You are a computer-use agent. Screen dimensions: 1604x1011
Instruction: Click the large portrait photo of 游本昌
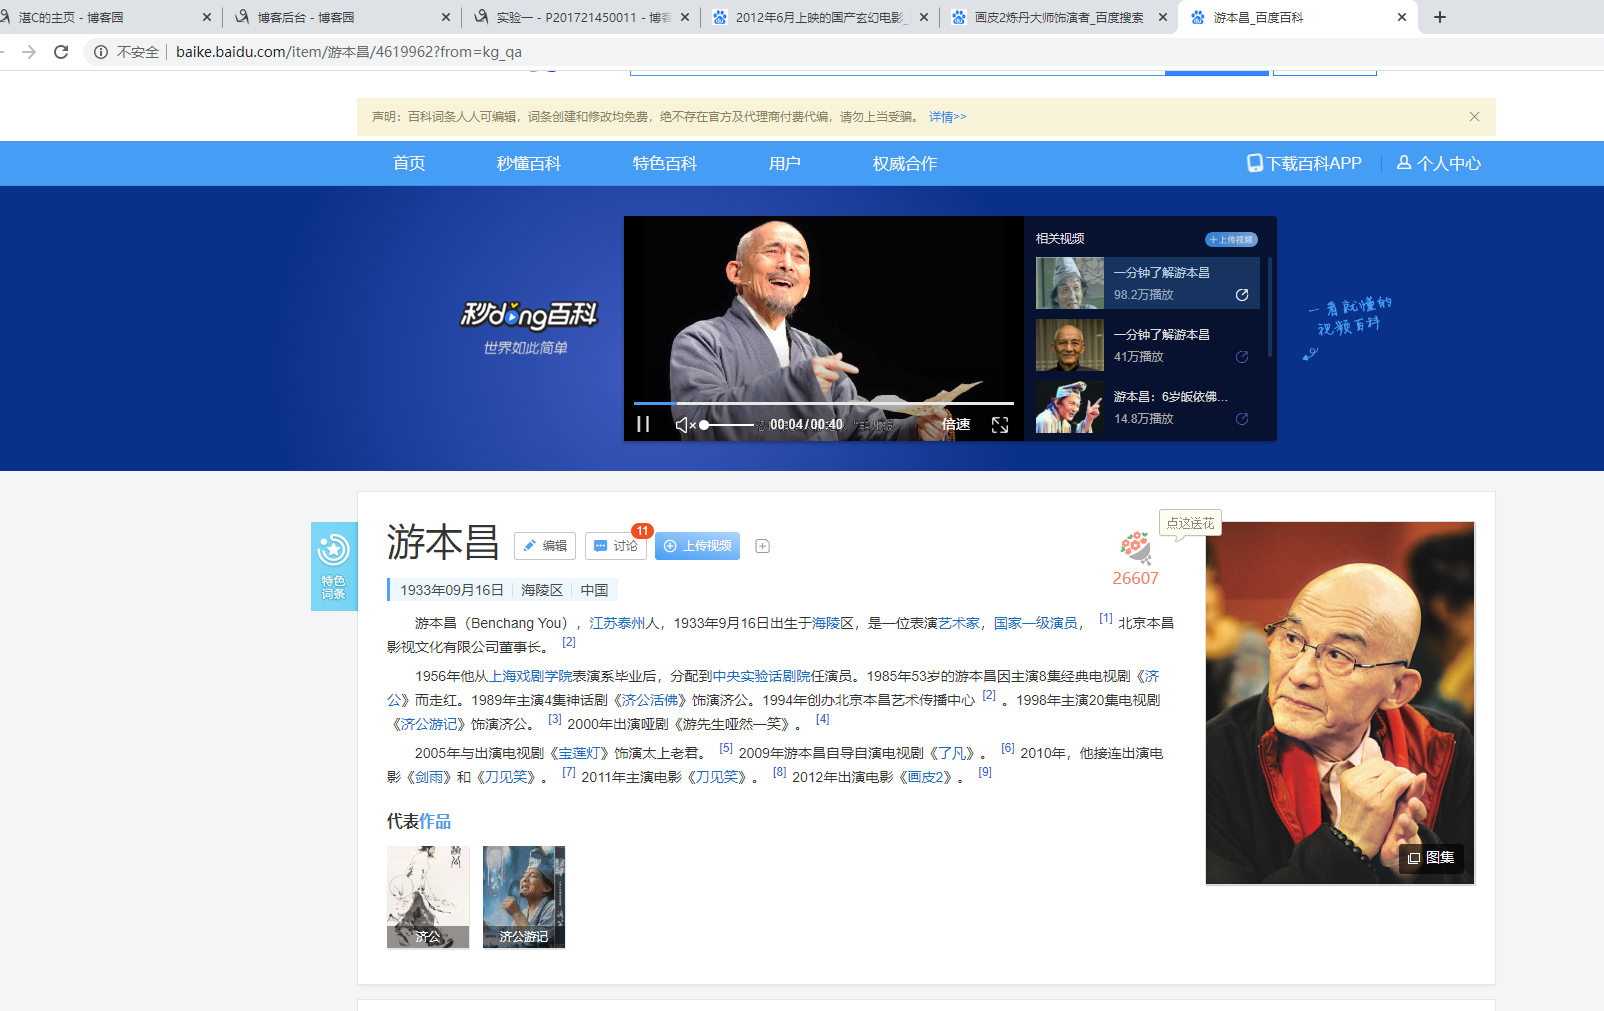pos(1340,703)
